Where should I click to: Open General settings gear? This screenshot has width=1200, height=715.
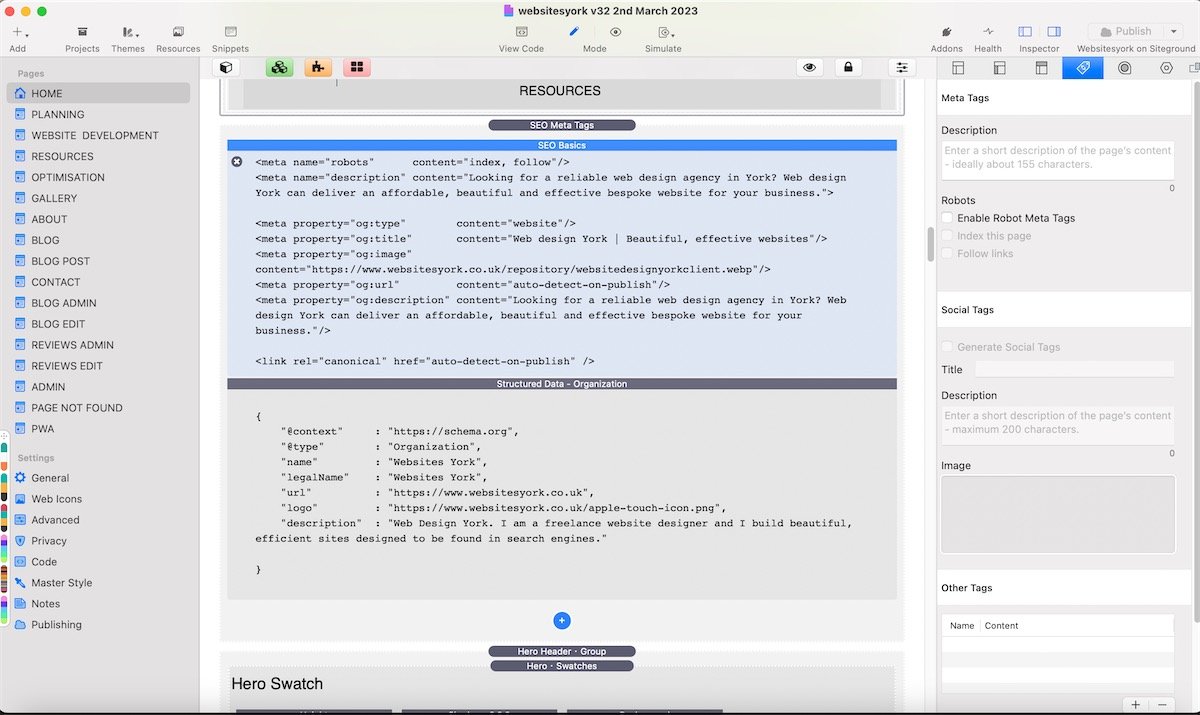click(98, 478)
